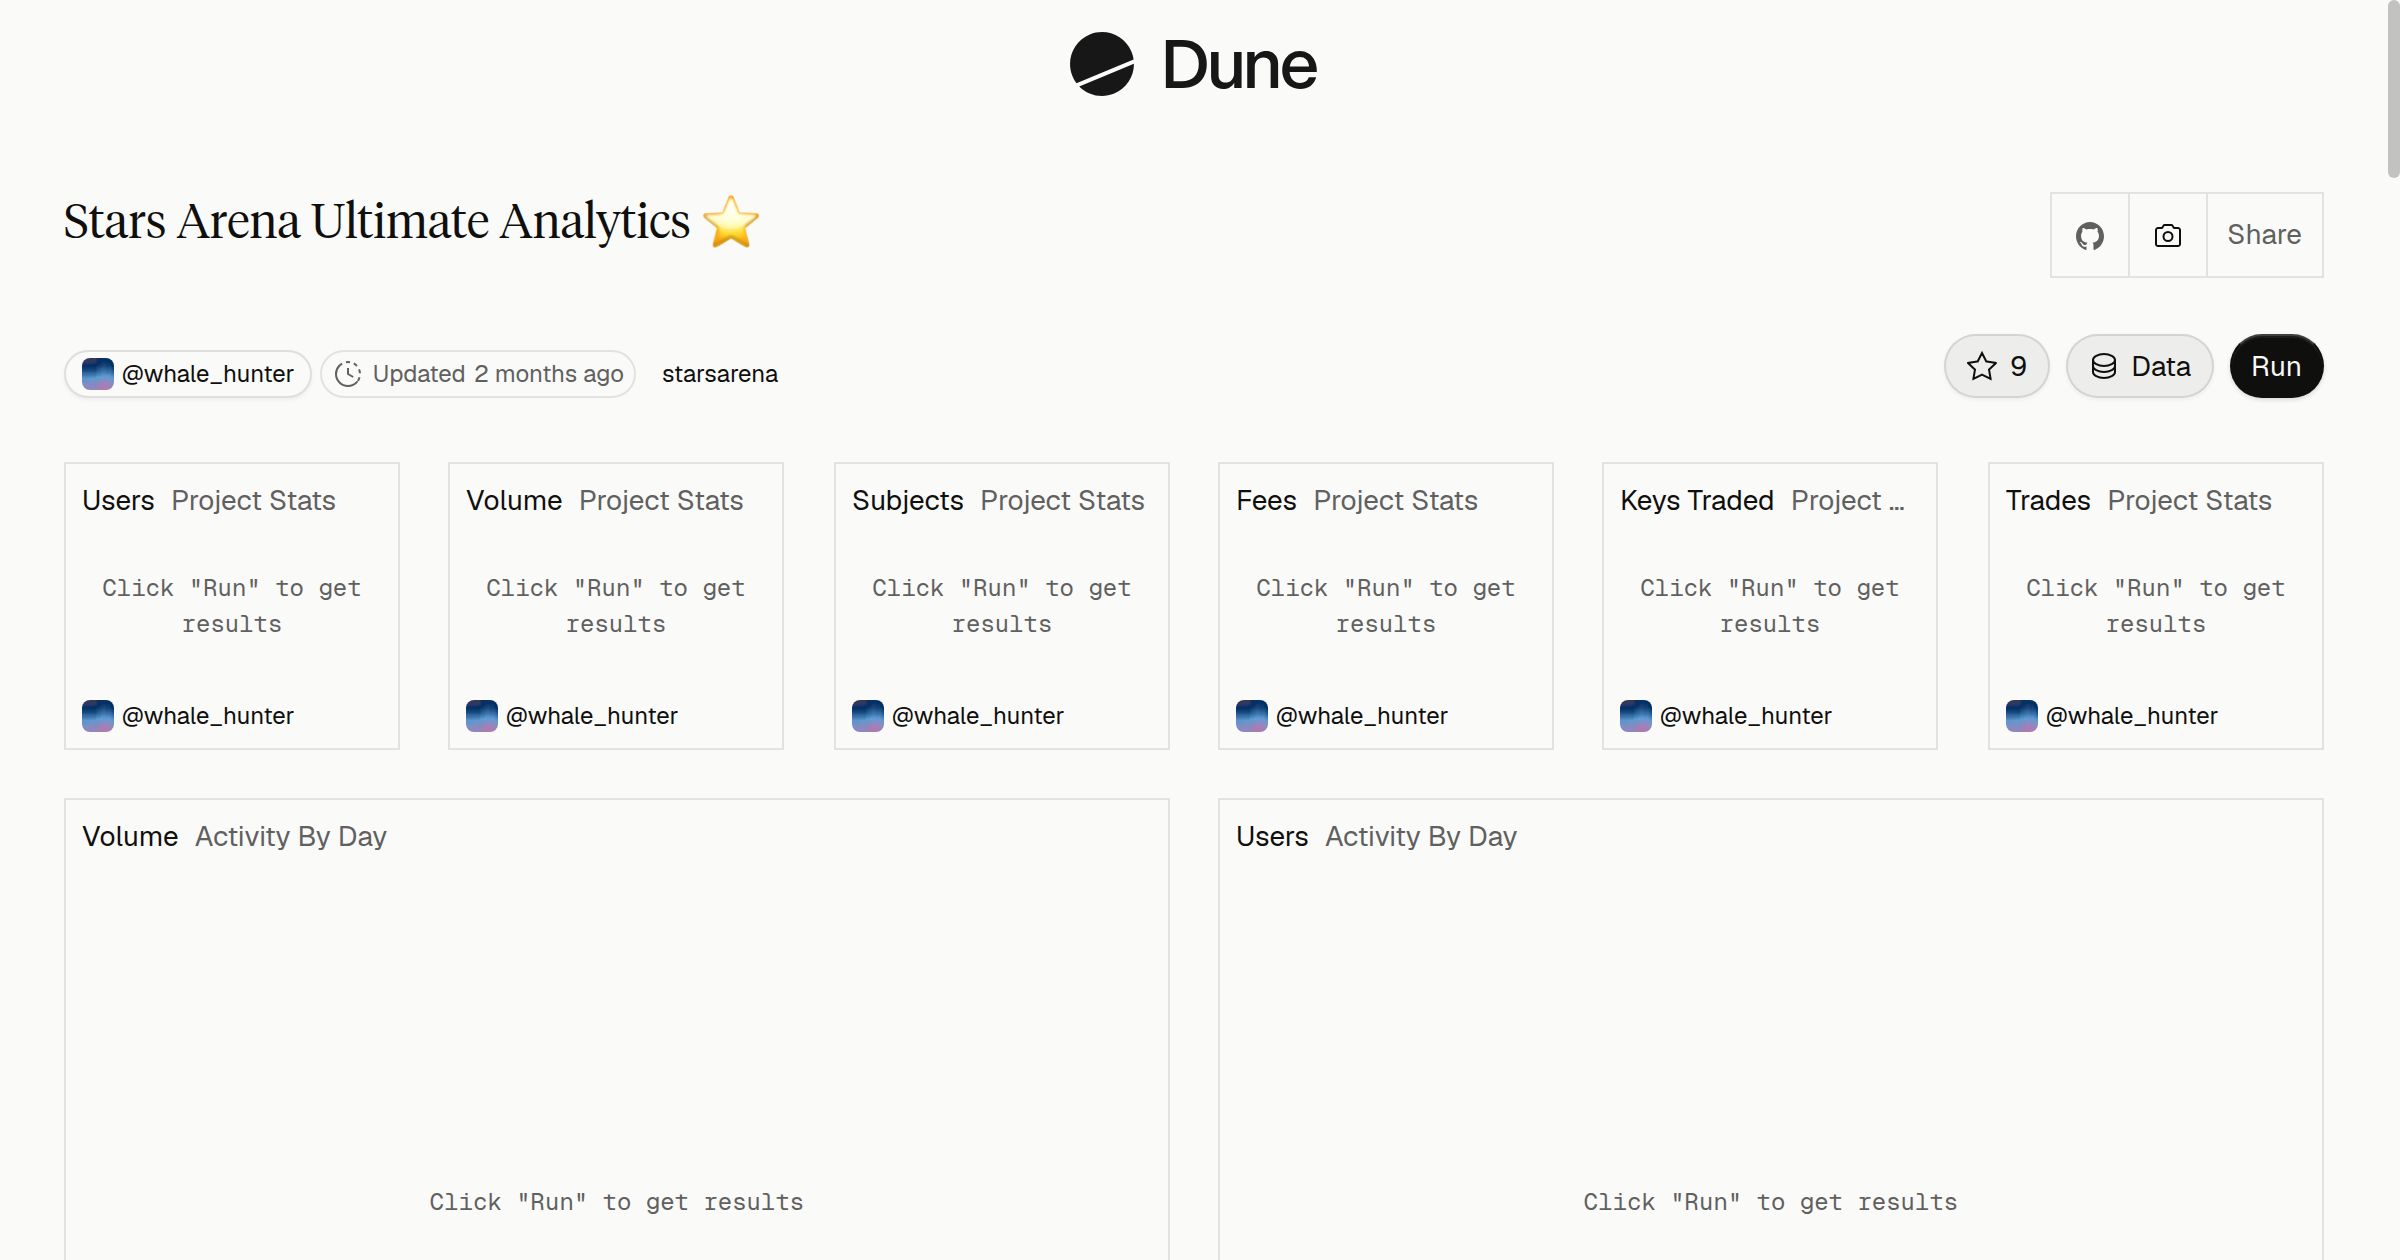The width and height of the screenshot is (2400, 1260).
Task: Click the Dune wordmark text
Action: tap(1240, 66)
